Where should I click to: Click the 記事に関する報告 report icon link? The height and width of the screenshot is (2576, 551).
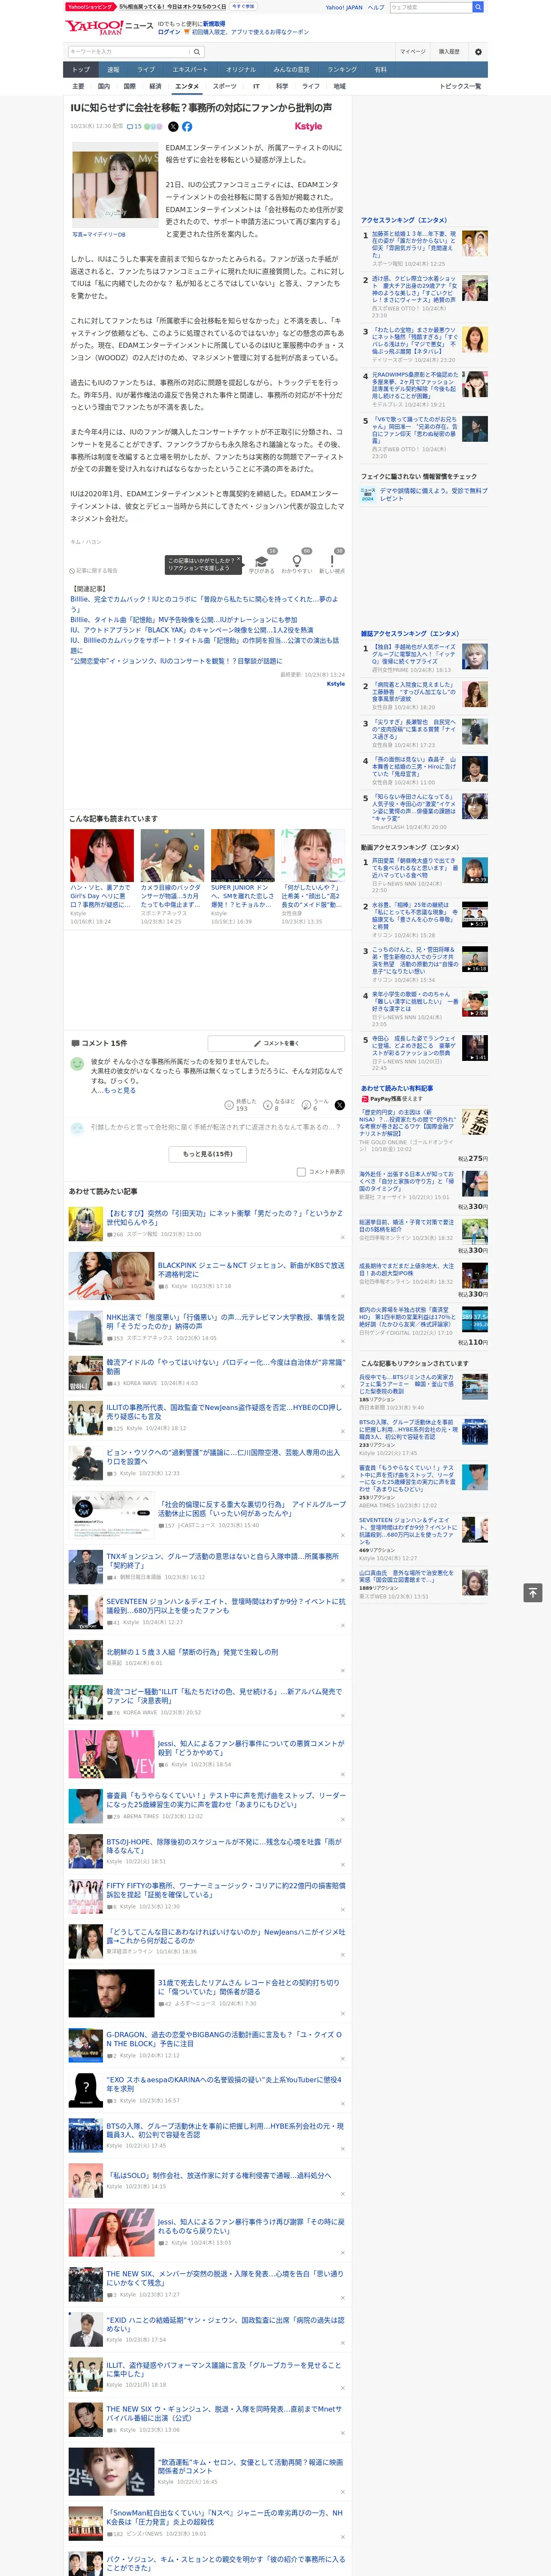point(94,571)
